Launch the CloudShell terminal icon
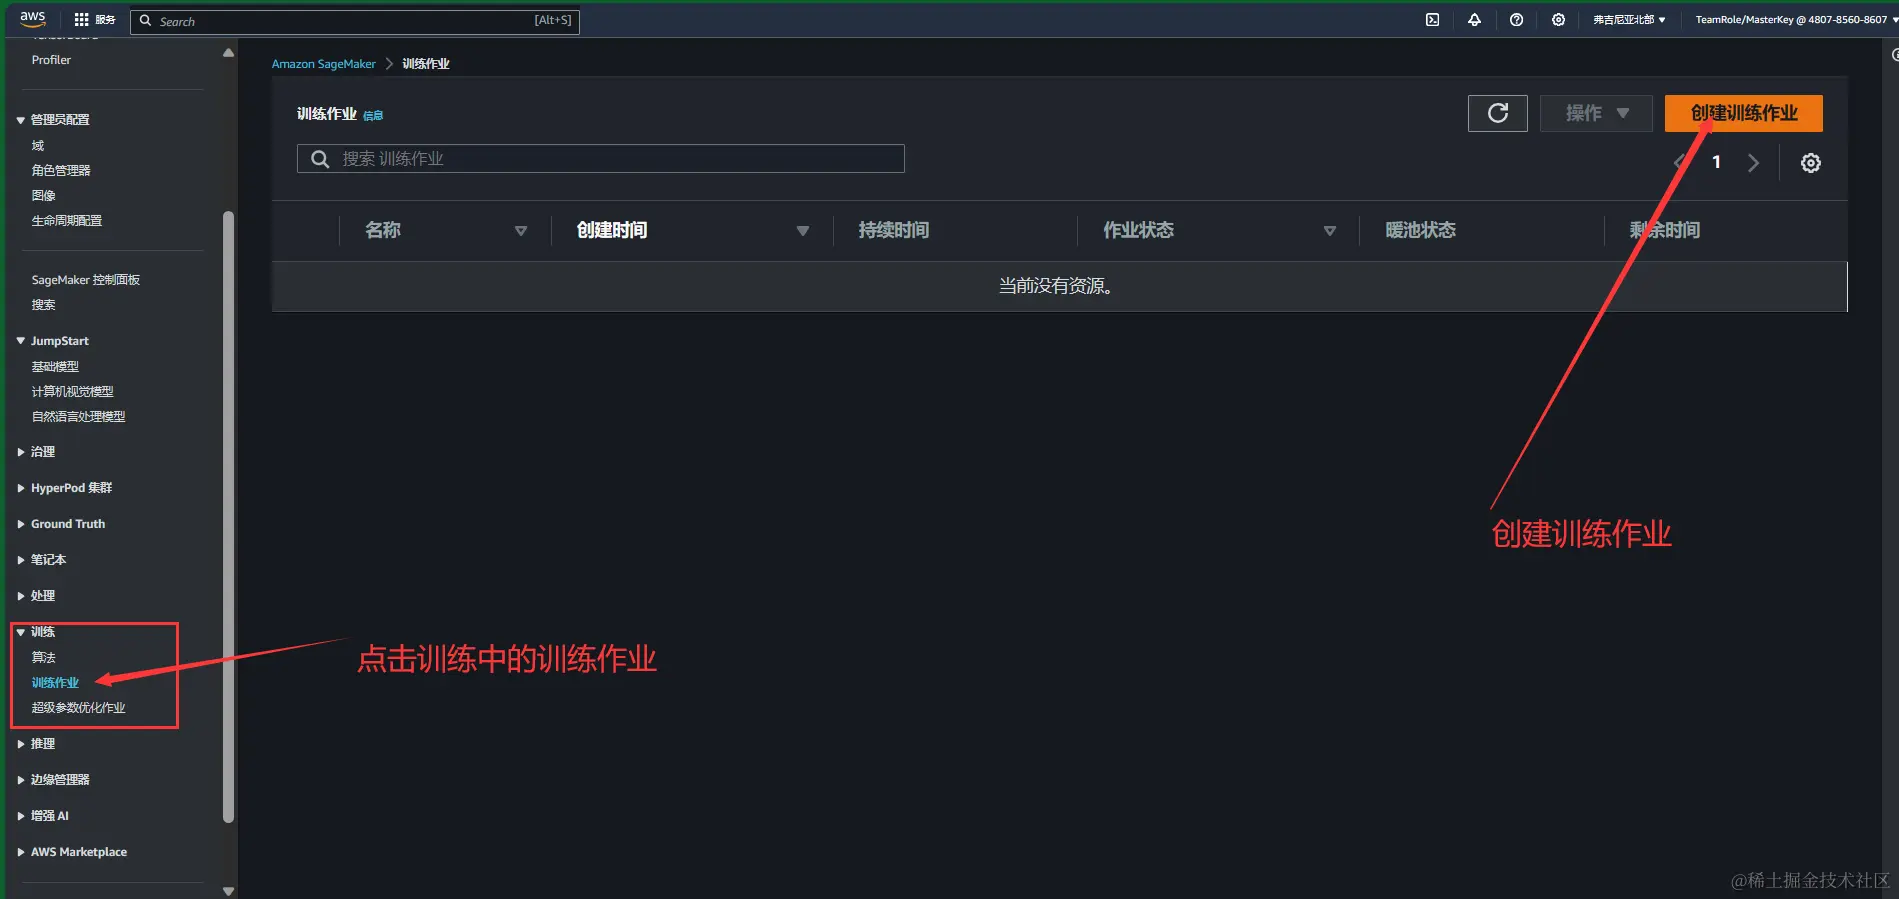 (1432, 20)
